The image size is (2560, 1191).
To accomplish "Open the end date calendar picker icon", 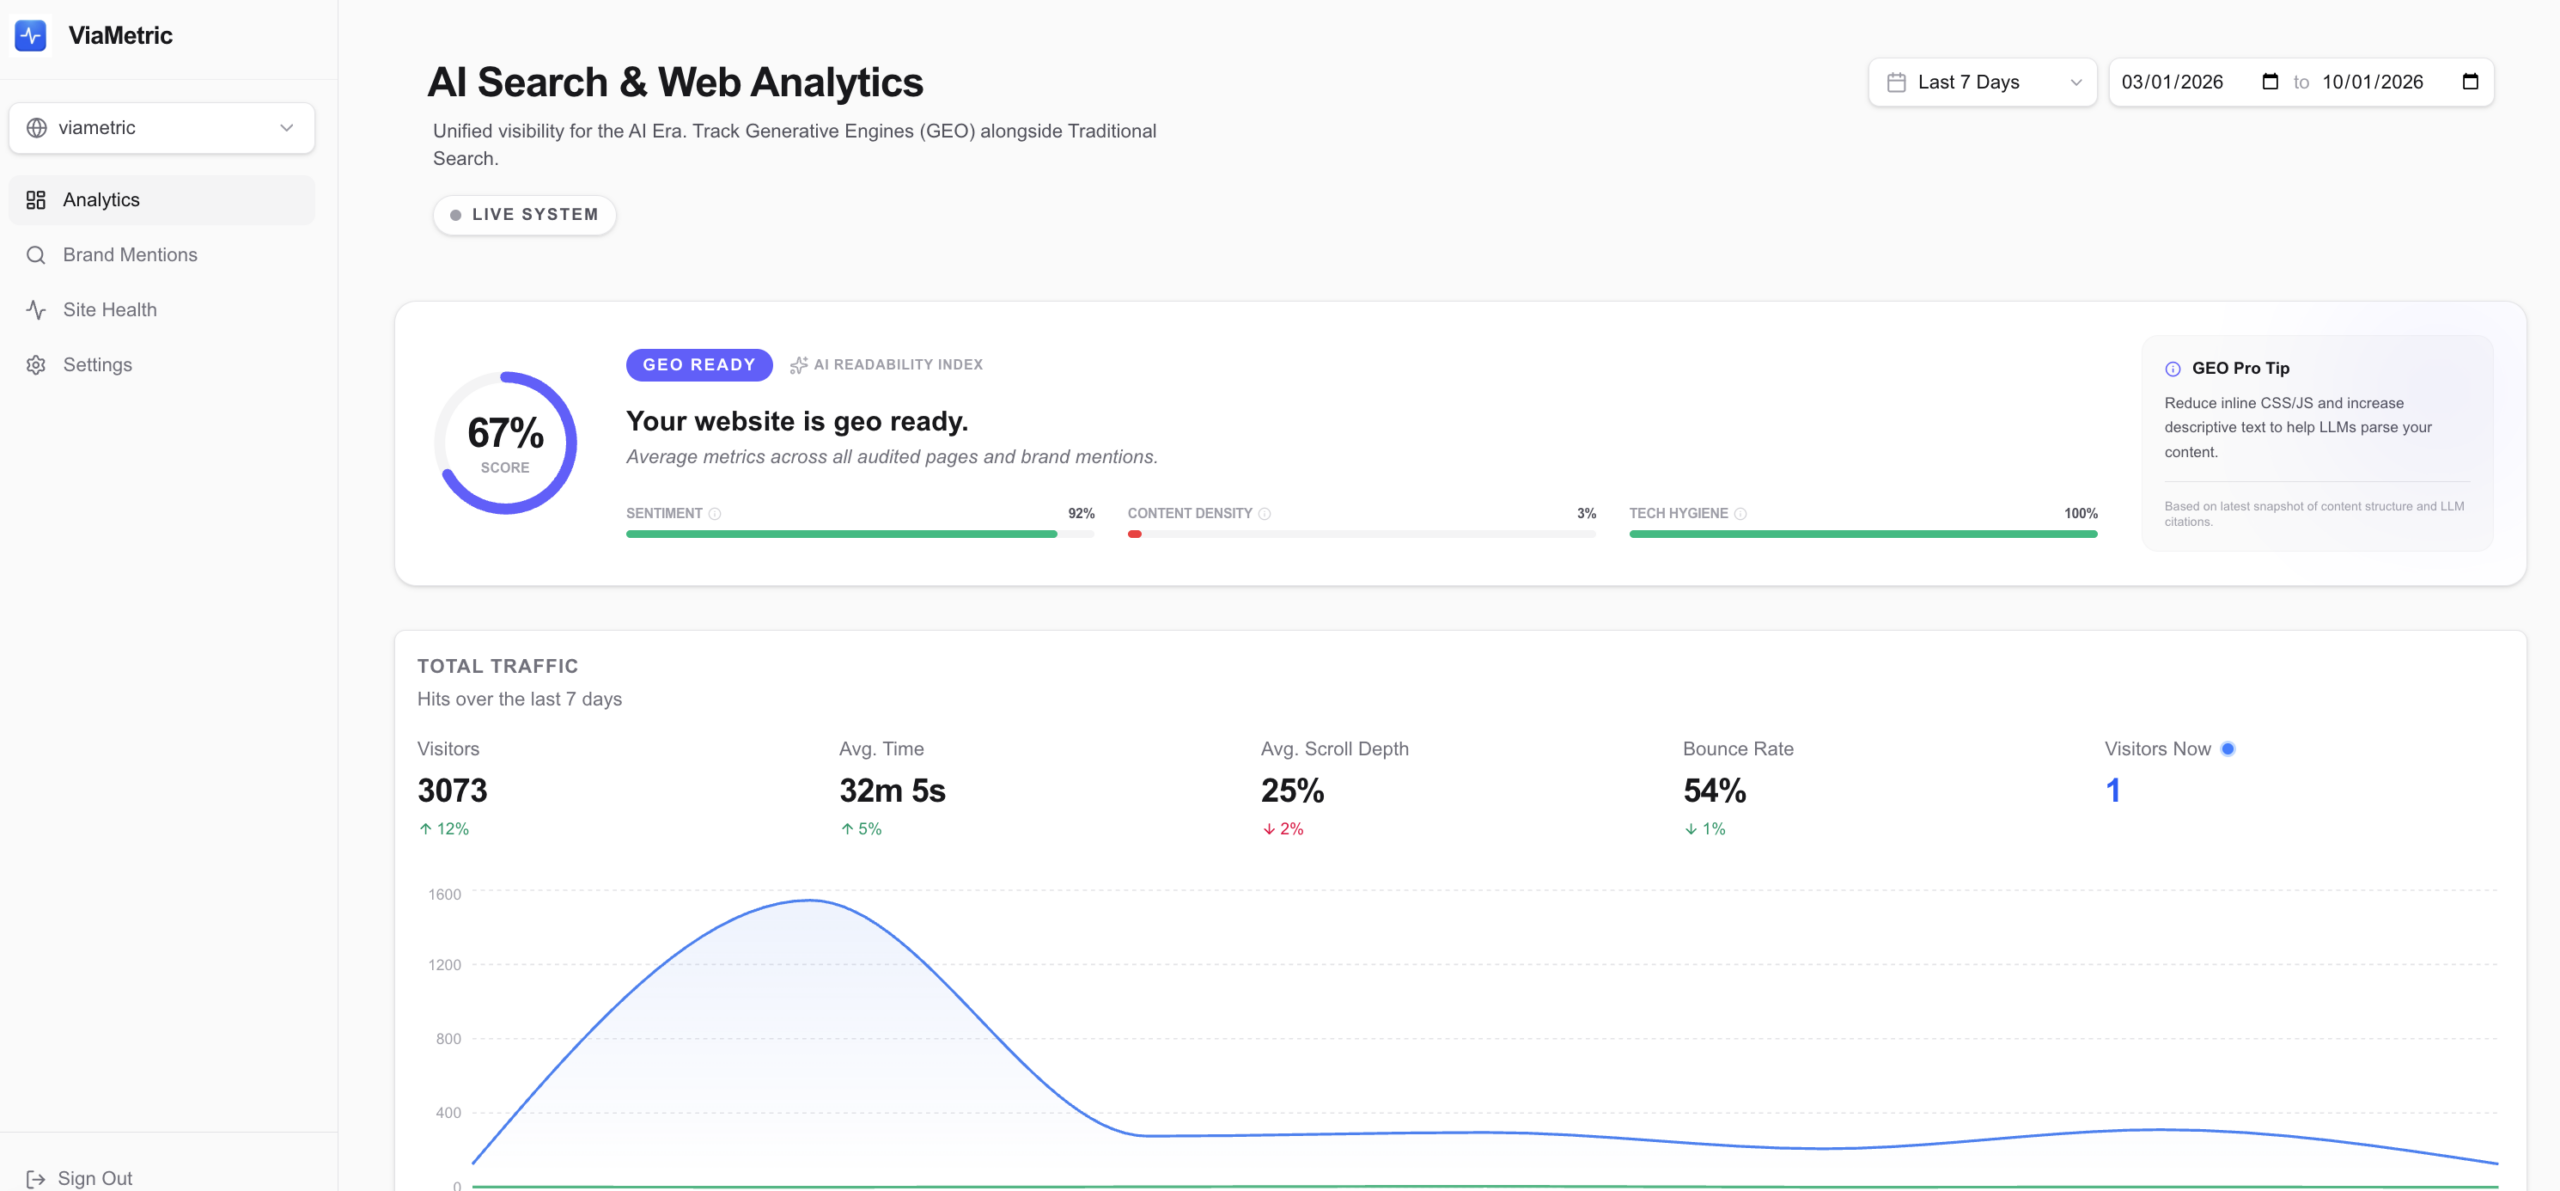I will click(2470, 82).
